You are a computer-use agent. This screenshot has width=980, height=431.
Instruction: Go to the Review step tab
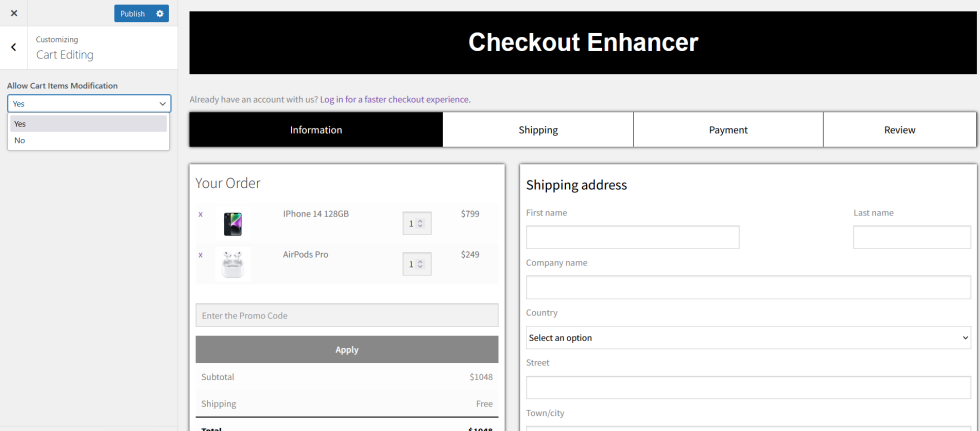899,130
